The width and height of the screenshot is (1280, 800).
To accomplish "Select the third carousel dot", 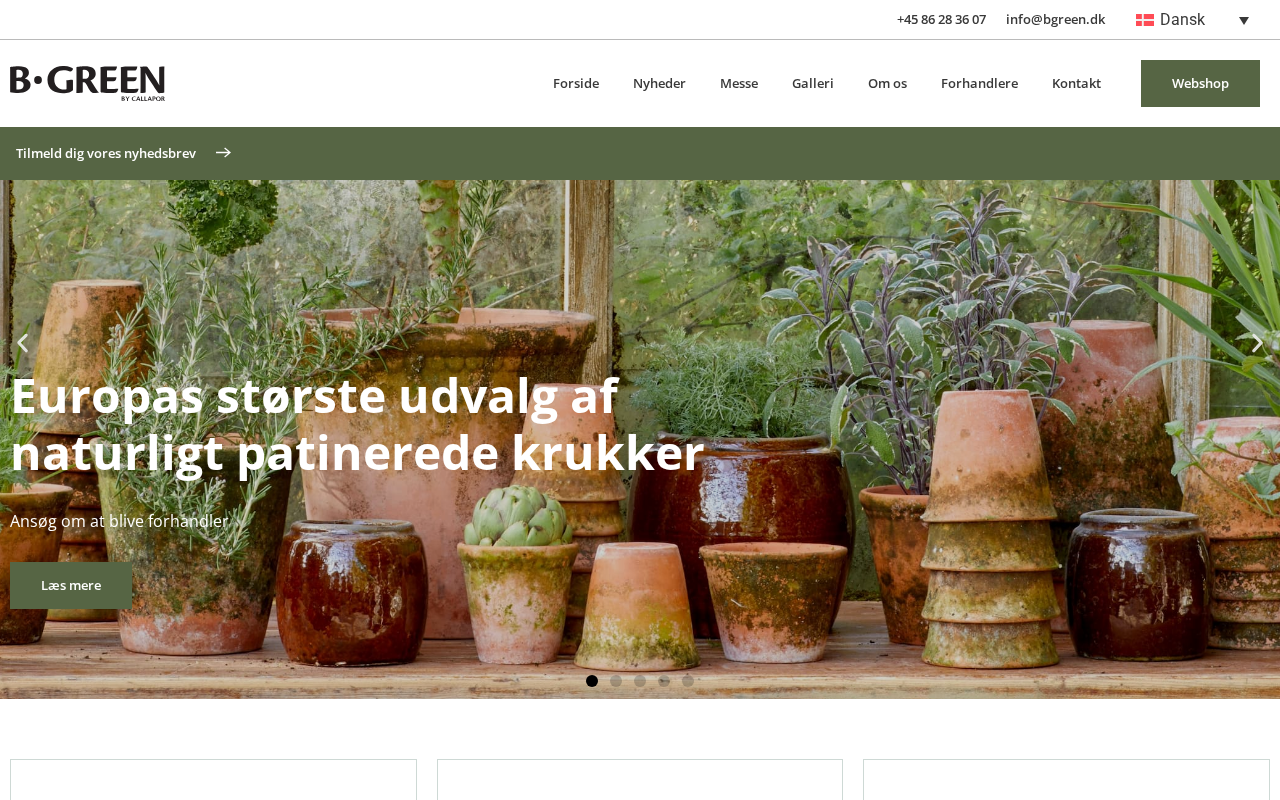I will pos(640,681).
